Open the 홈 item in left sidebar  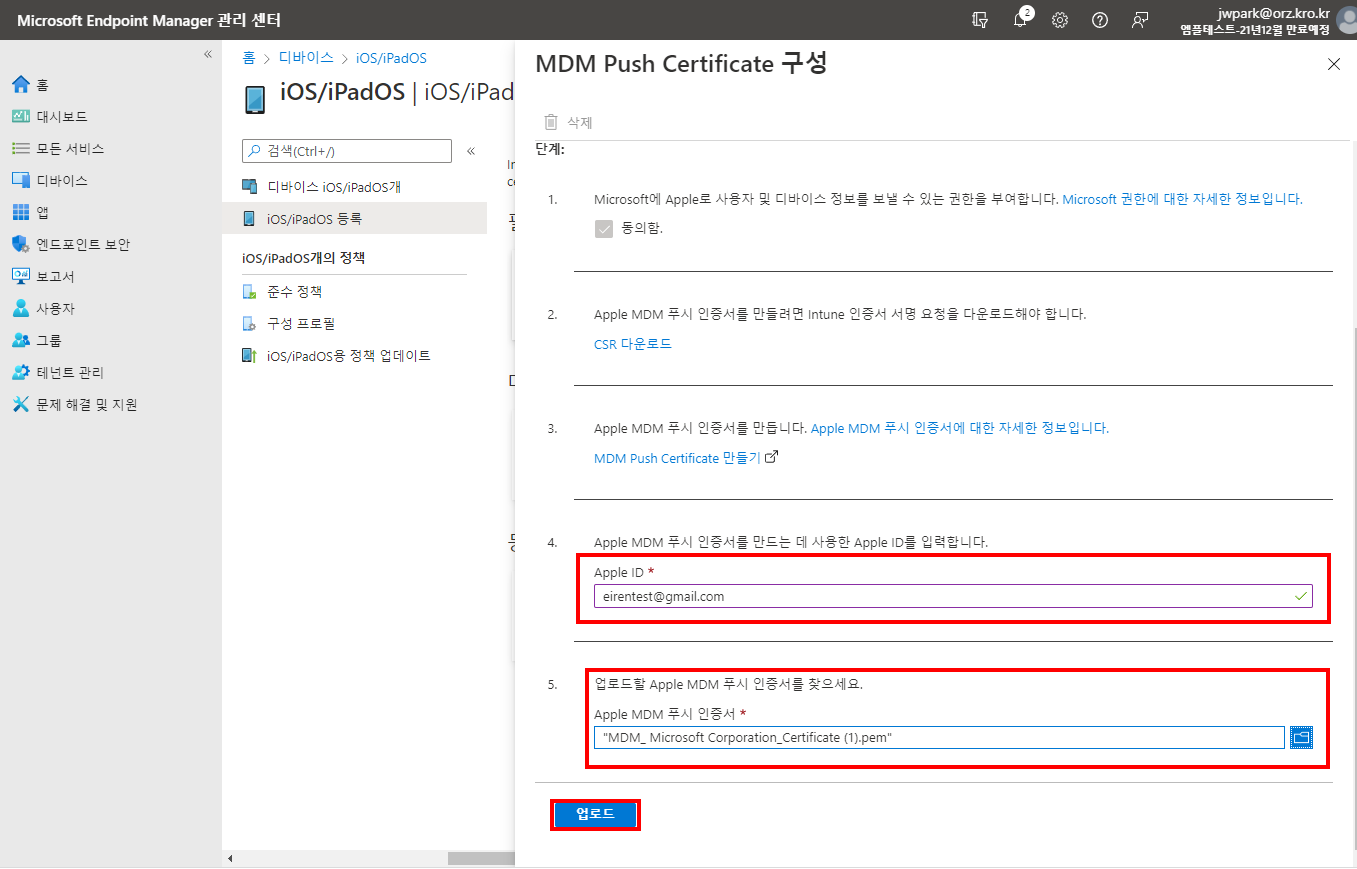(30, 85)
